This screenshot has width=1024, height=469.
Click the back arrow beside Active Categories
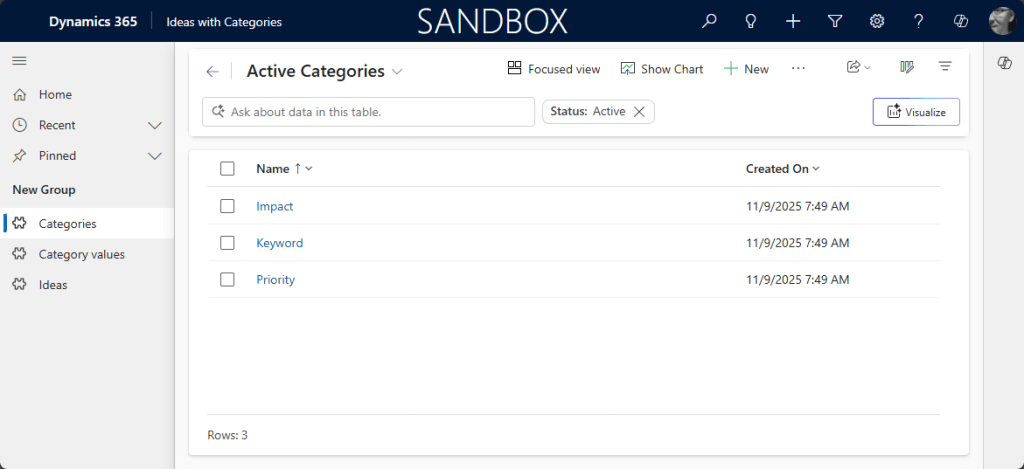pyautogui.click(x=212, y=71)
